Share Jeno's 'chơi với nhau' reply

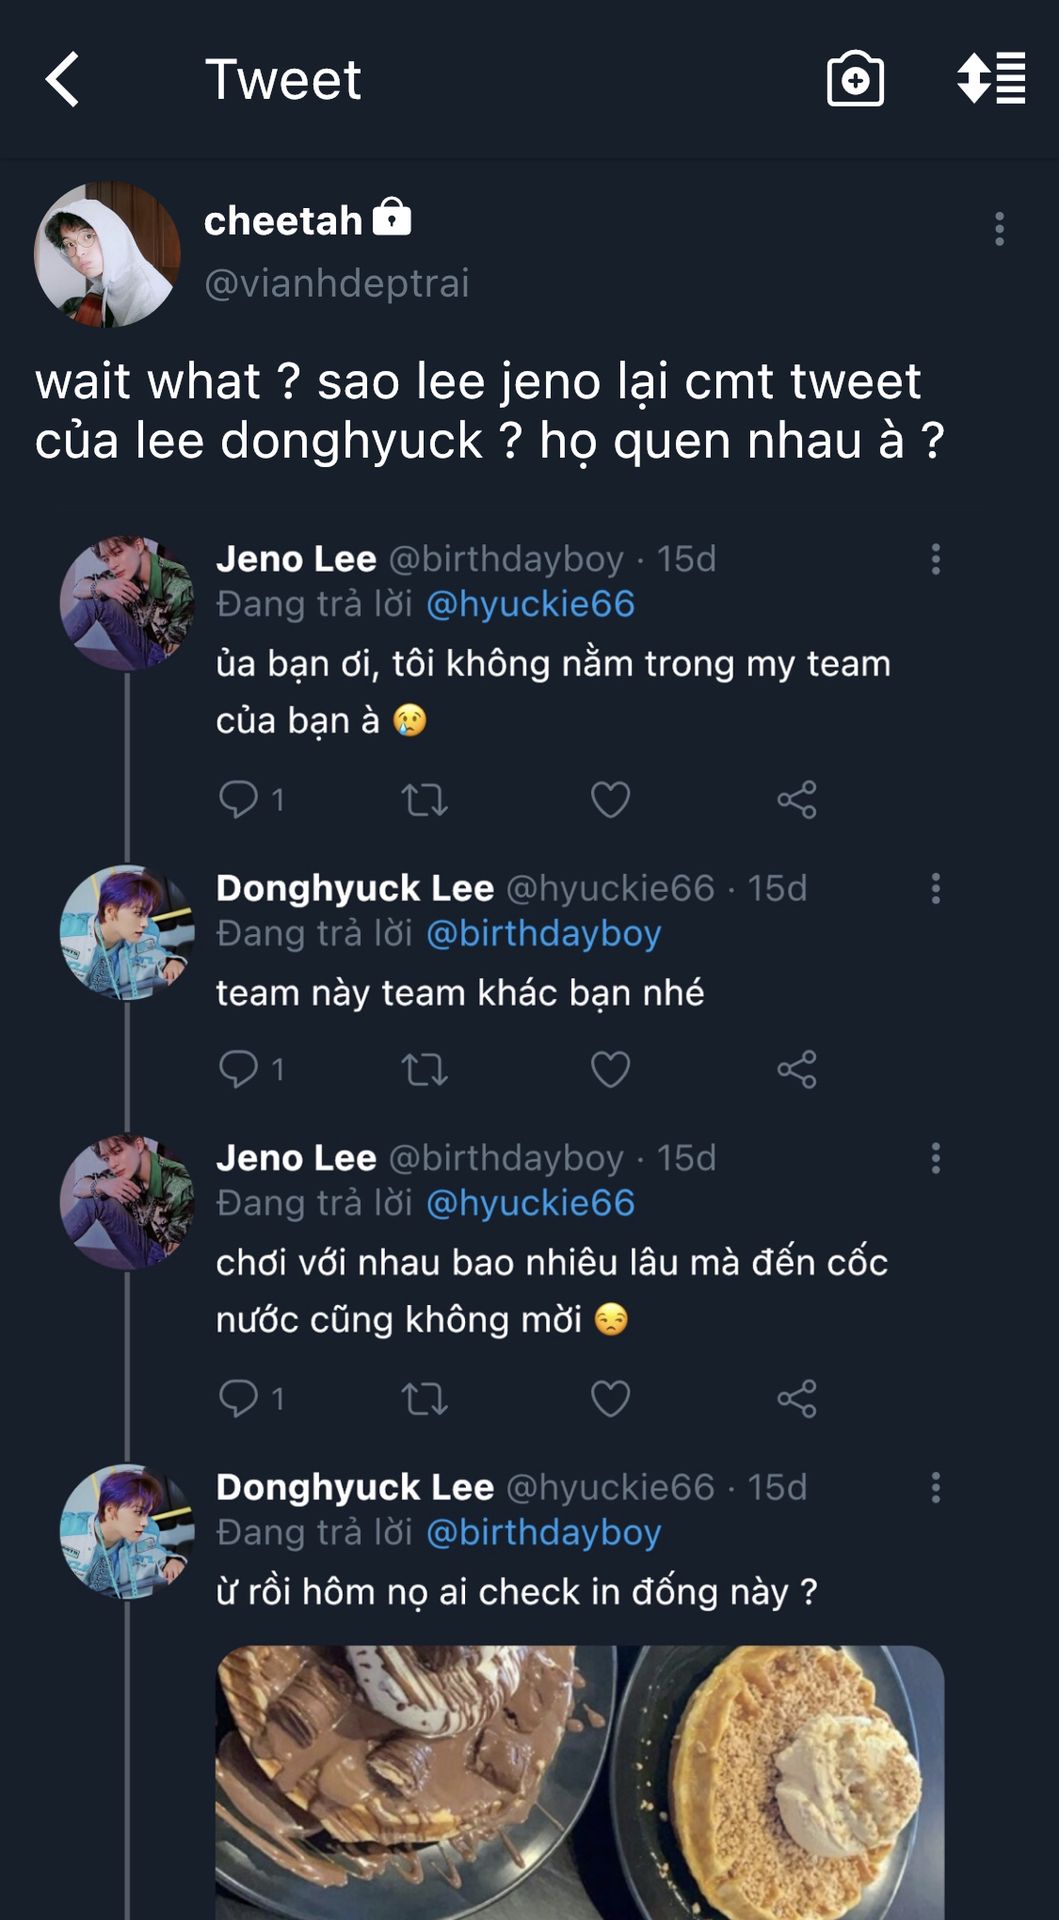(797, 1399)
